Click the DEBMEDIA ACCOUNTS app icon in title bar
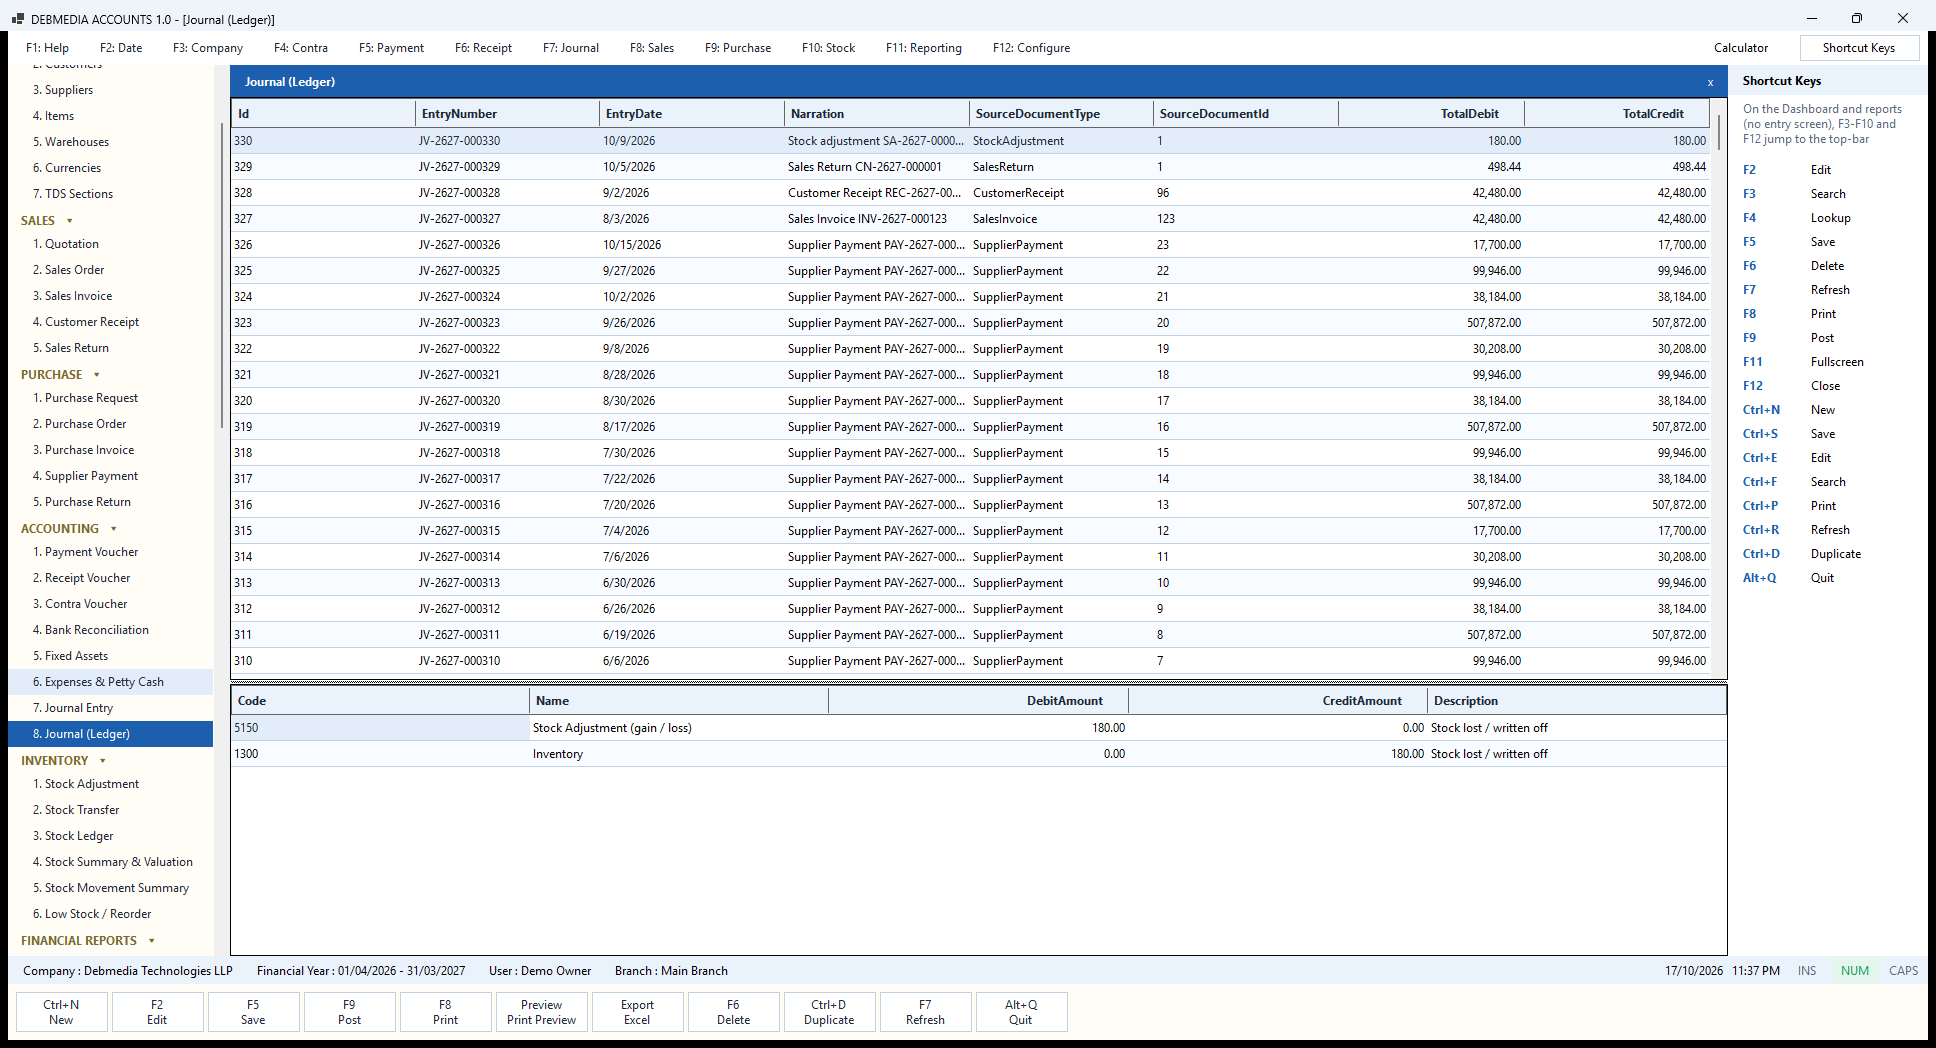Screen dimensions: 1936x1048 click(x=17, y=19)
